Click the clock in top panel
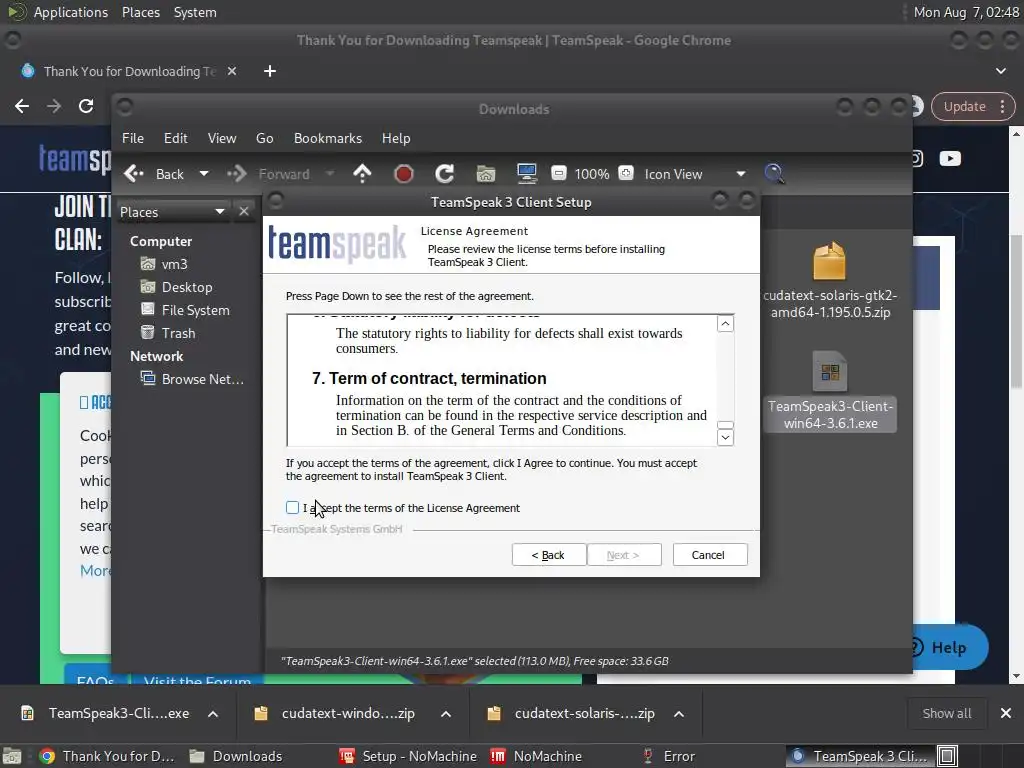Image resolution: width=1024 pixels, height=768 pixels. [x=966, y=12]
